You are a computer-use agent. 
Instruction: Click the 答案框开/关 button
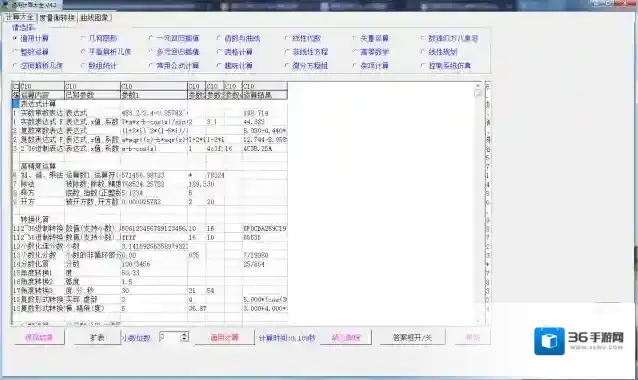click(x=412, y=337)
